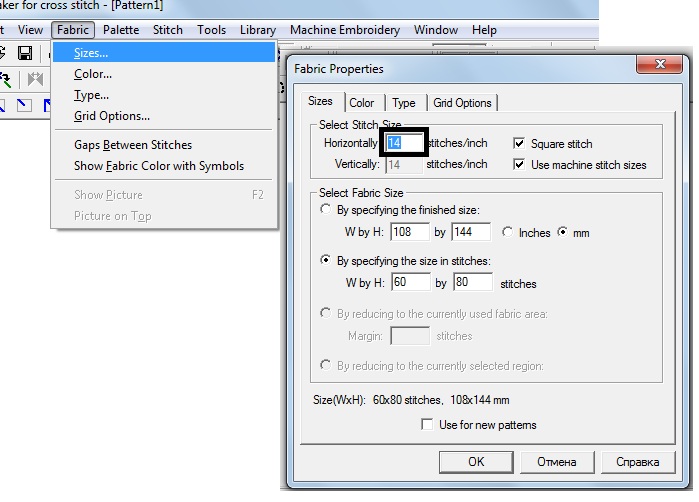Choose the mm unit radio button
699x502 pixels.
click(x=563, y=232)
